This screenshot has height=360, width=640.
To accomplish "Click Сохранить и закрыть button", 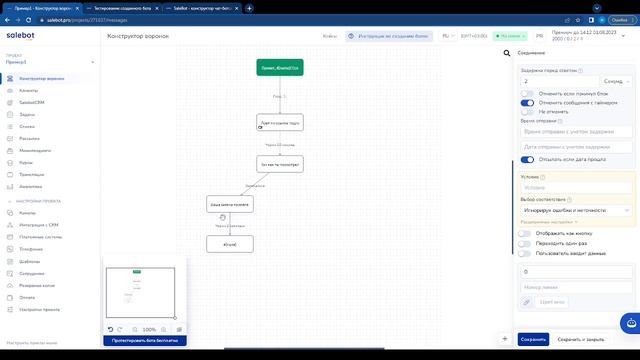I will [581, 339].
